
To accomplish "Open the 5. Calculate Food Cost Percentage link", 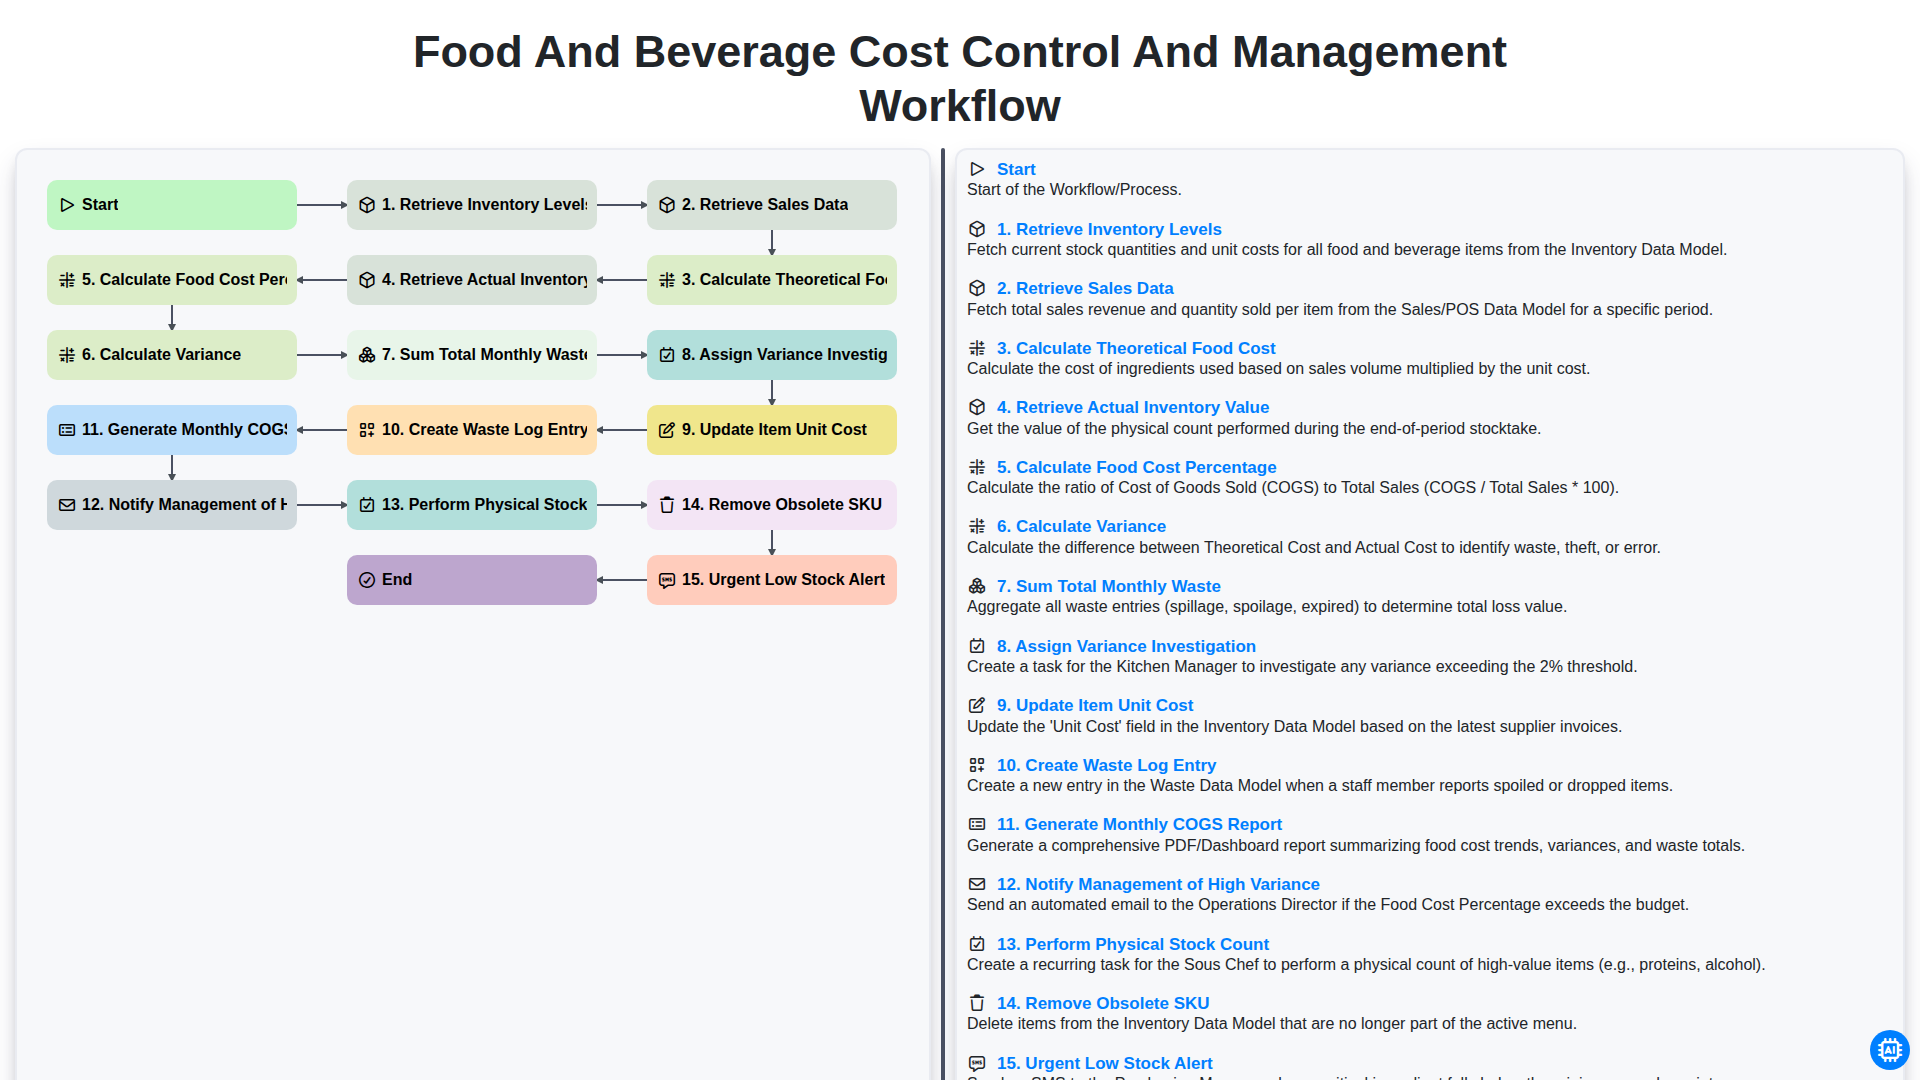I will [x=1136, y=467].
